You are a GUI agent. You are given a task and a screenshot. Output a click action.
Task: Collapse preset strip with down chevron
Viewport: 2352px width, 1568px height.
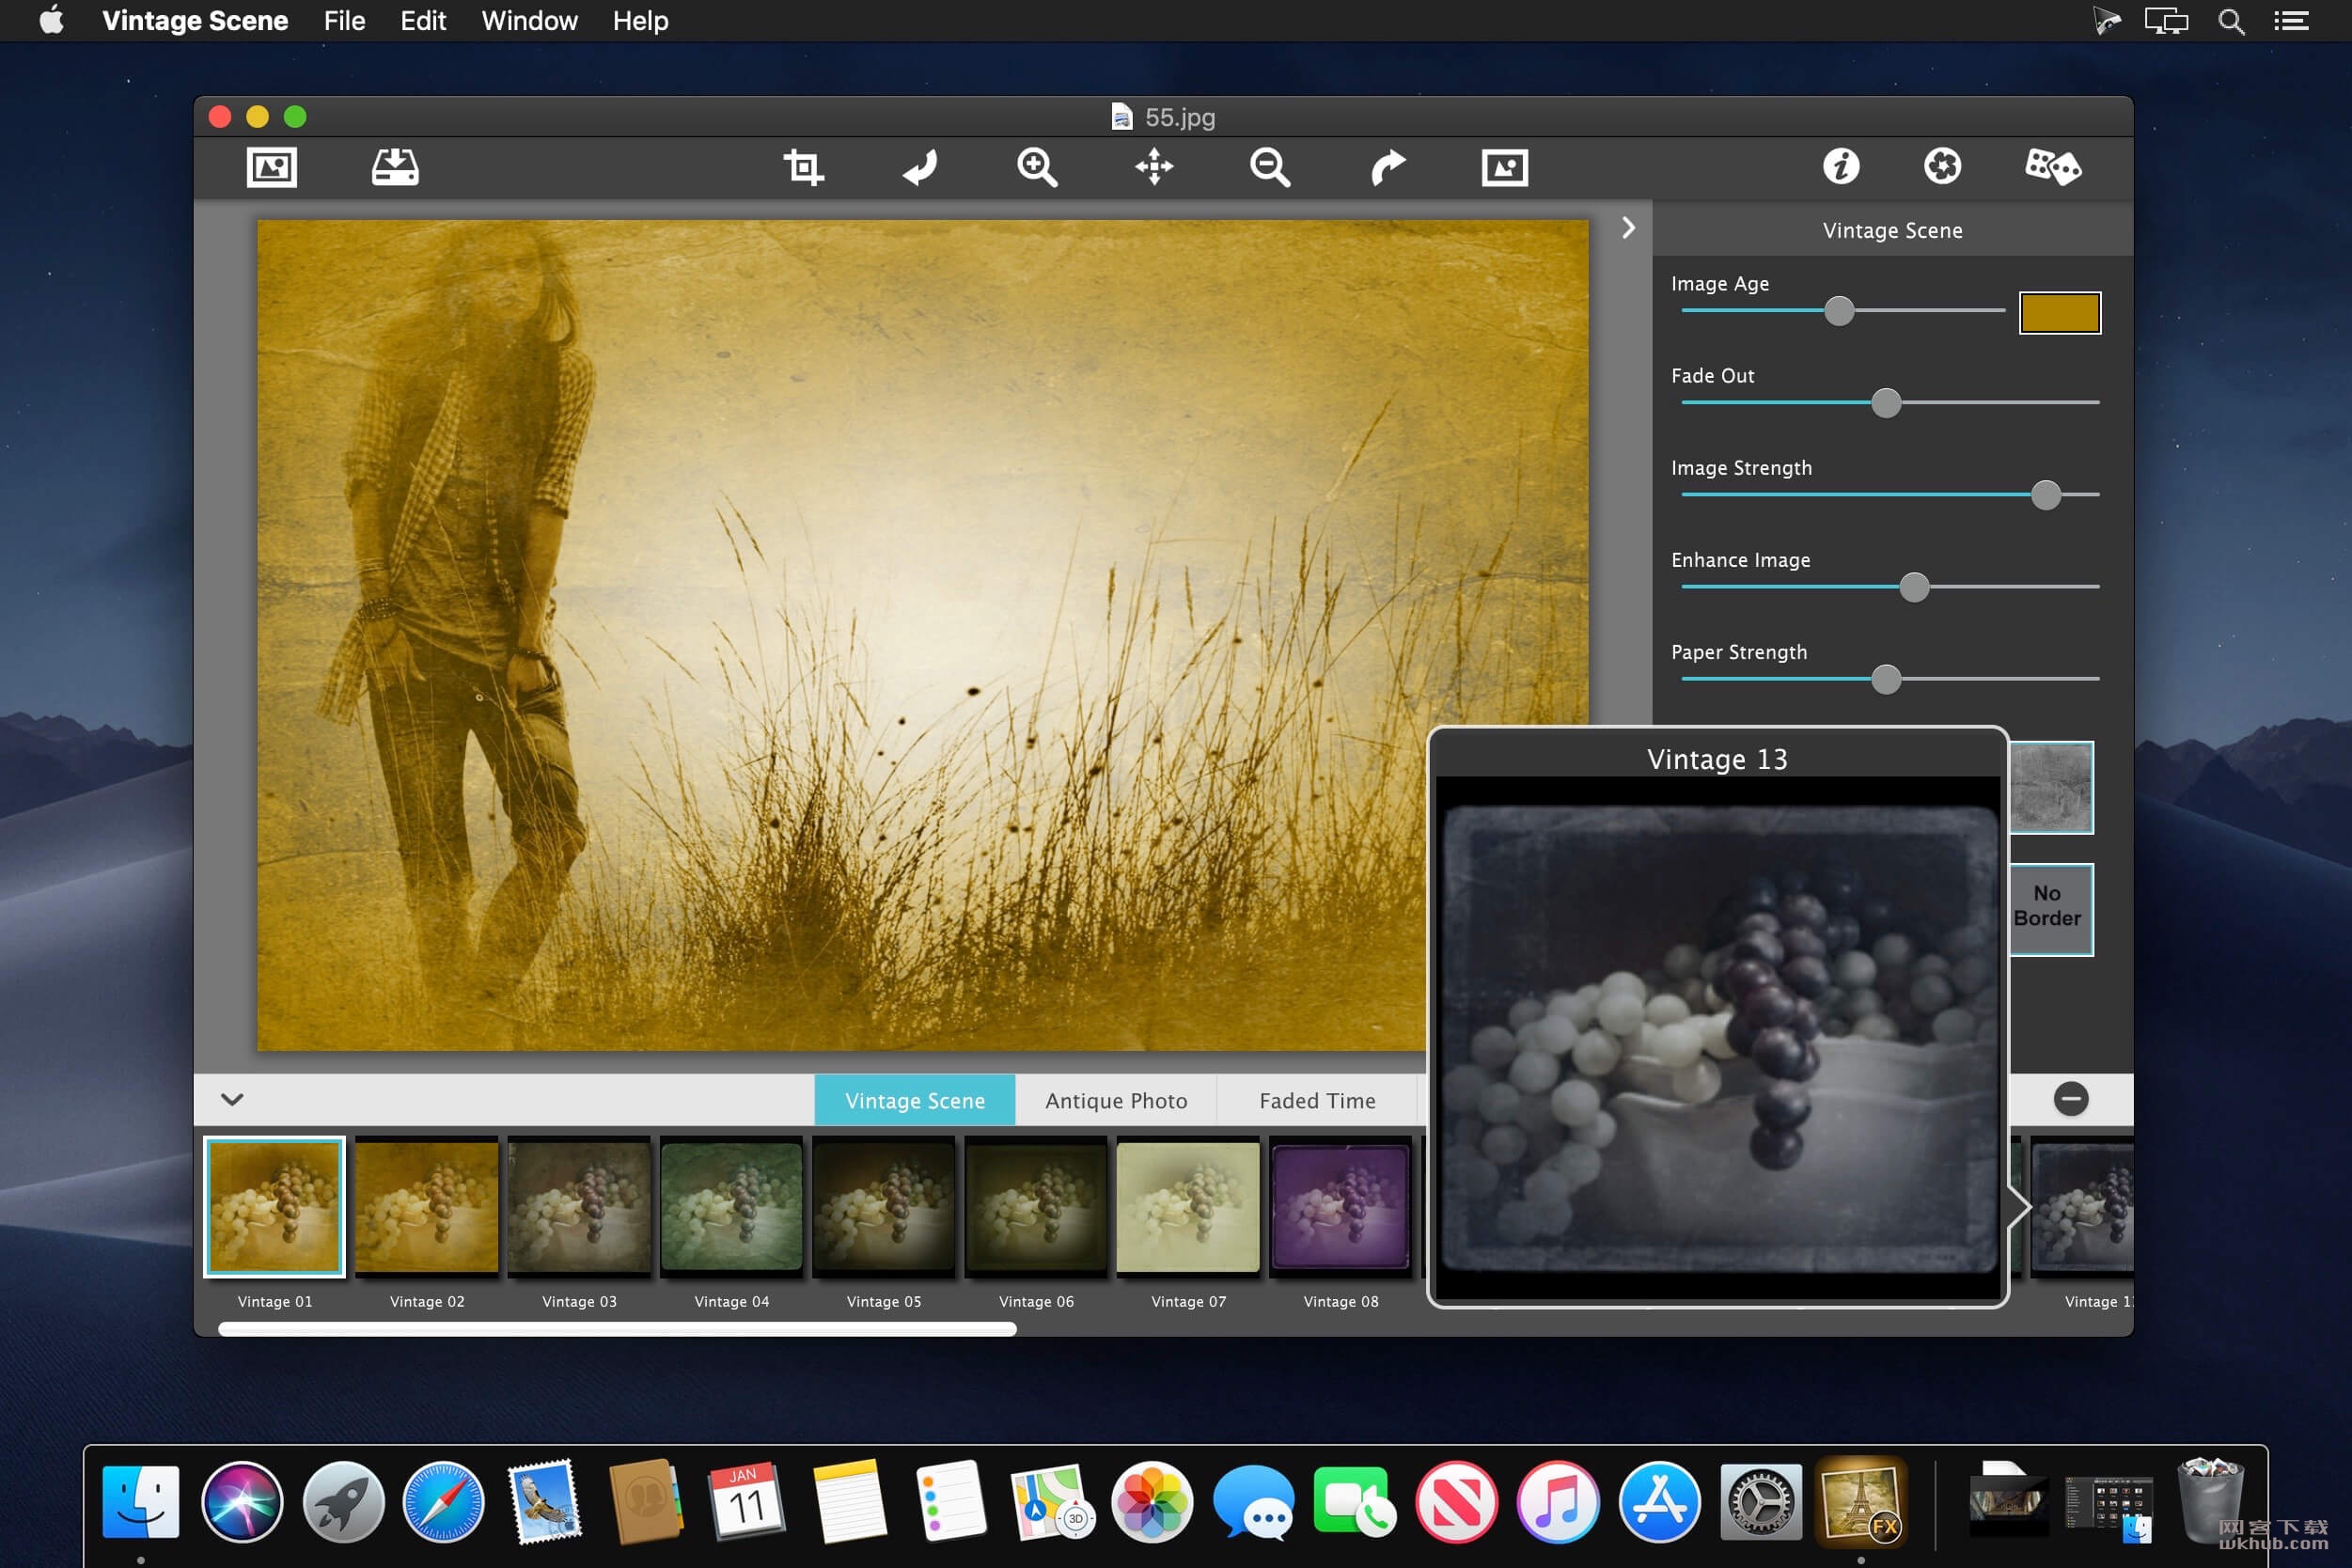pos(232,1099)
